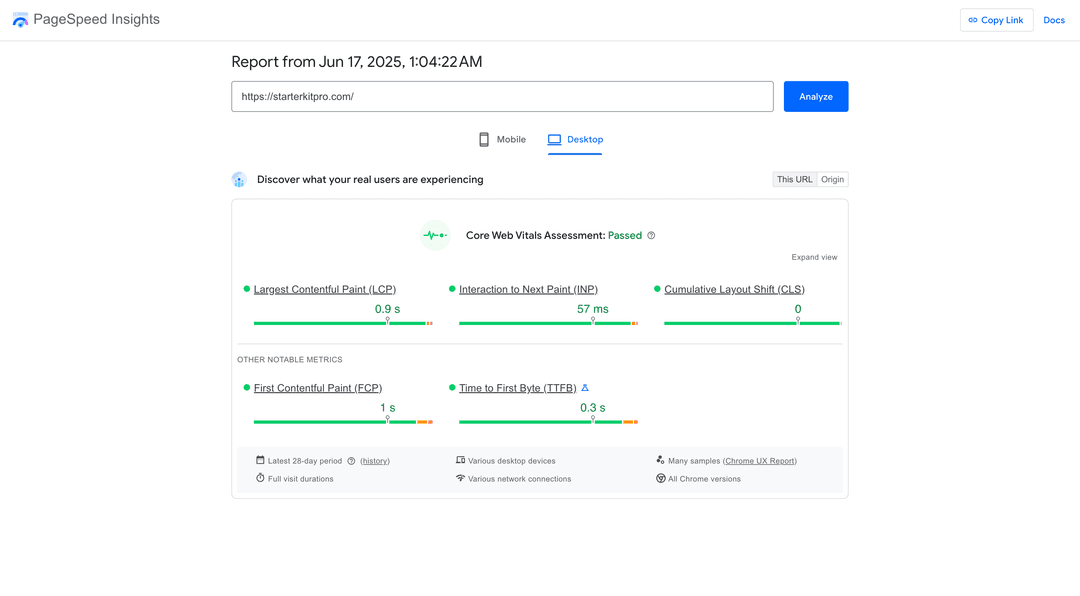Click the desktop laptop icon

point(554,140)
